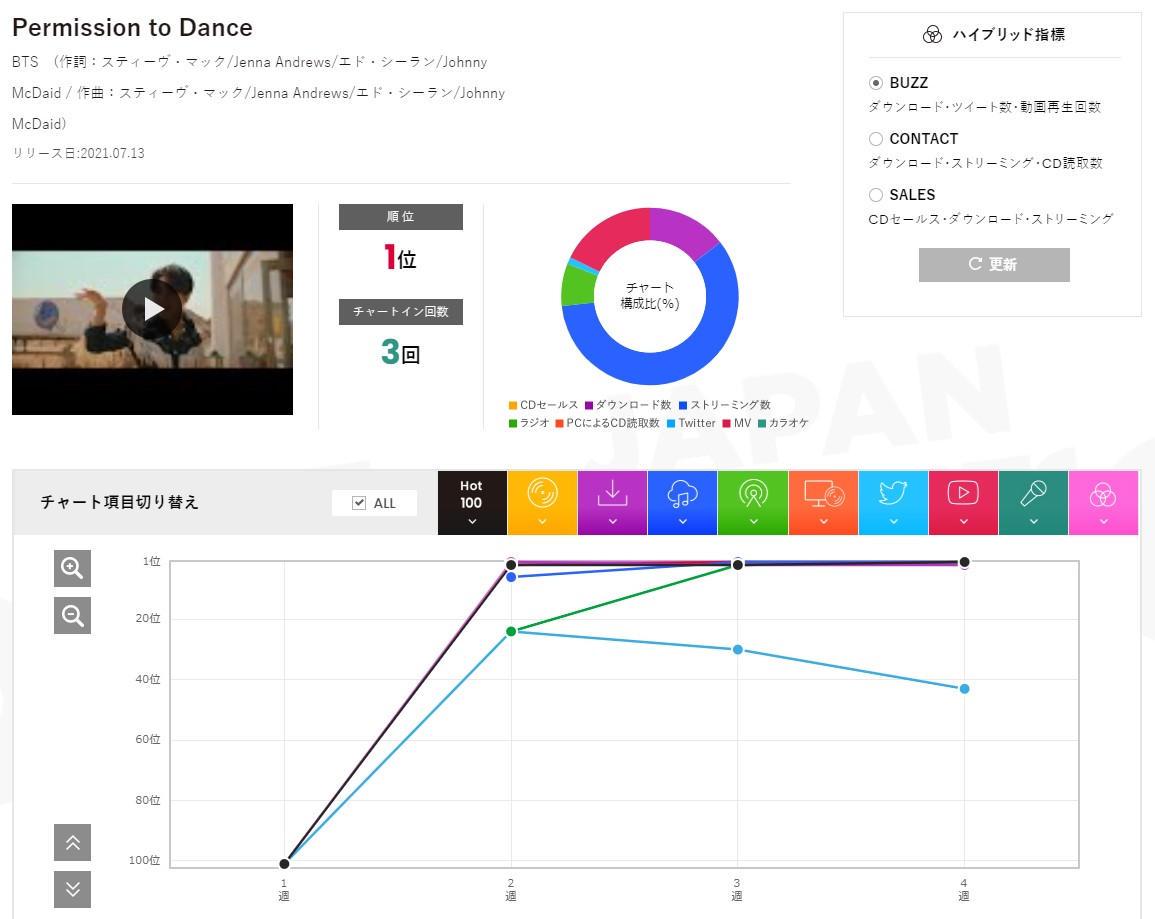The image size is (1155, 919).
Task: Click the green radio point at week 2
Action: point(511,631)
